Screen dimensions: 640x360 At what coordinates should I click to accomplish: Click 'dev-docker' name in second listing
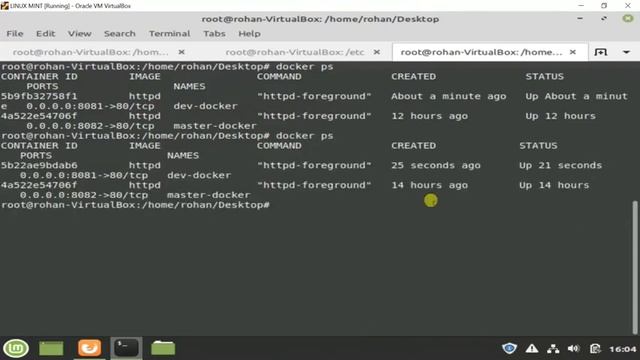coord(199,176)
